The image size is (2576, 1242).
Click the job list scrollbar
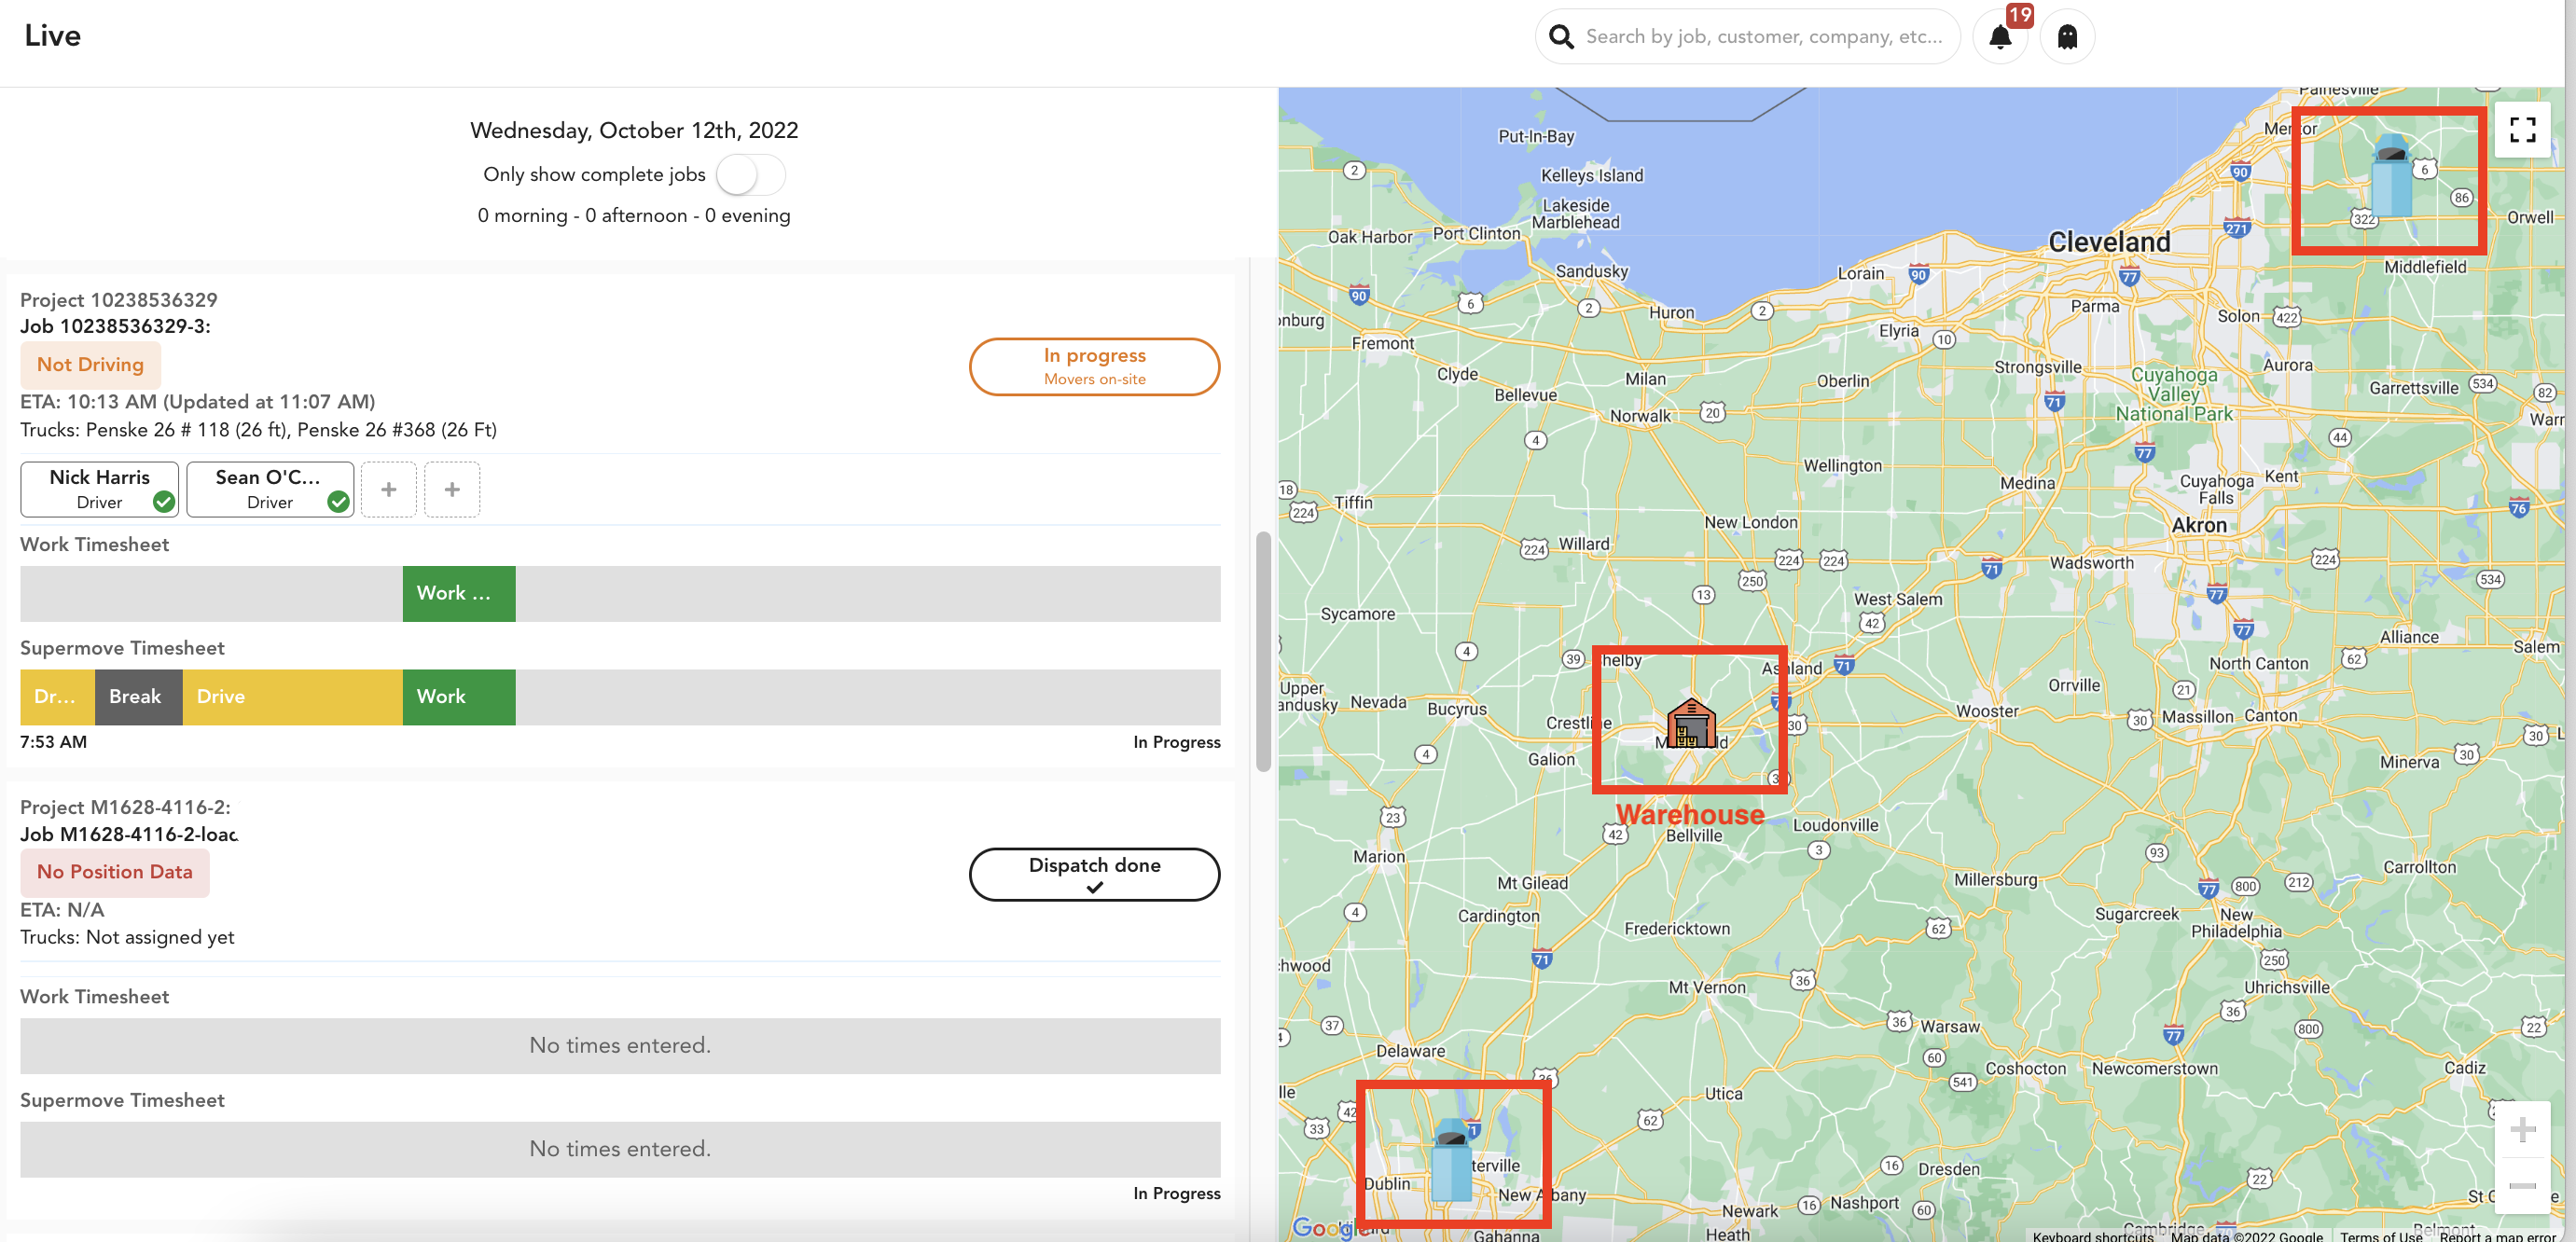point(1263,652)
